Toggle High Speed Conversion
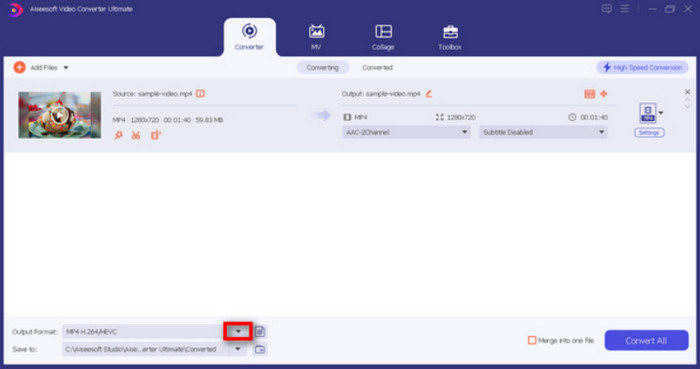Screen dimensions: 700x369 (x=642, y=67)
